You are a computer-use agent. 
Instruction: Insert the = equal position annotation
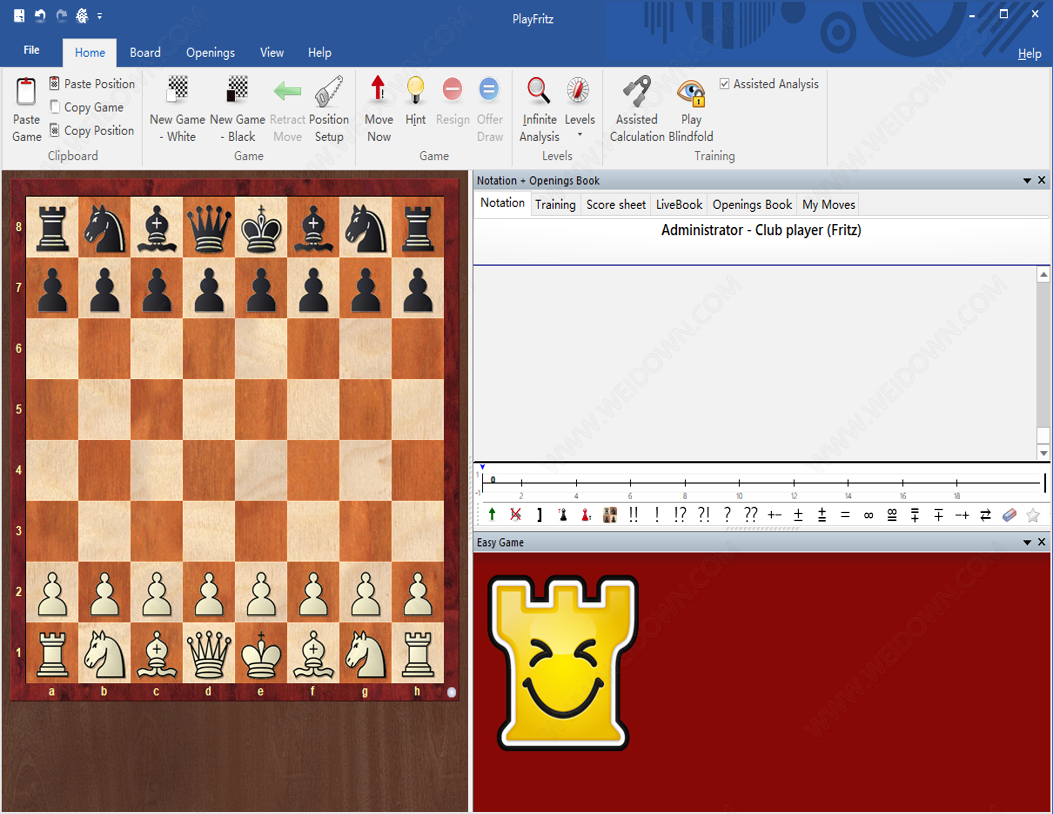[x=845, y=515]
